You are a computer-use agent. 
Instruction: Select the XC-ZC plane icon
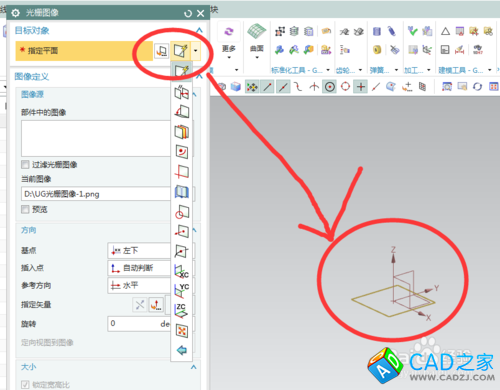point(181,291)
